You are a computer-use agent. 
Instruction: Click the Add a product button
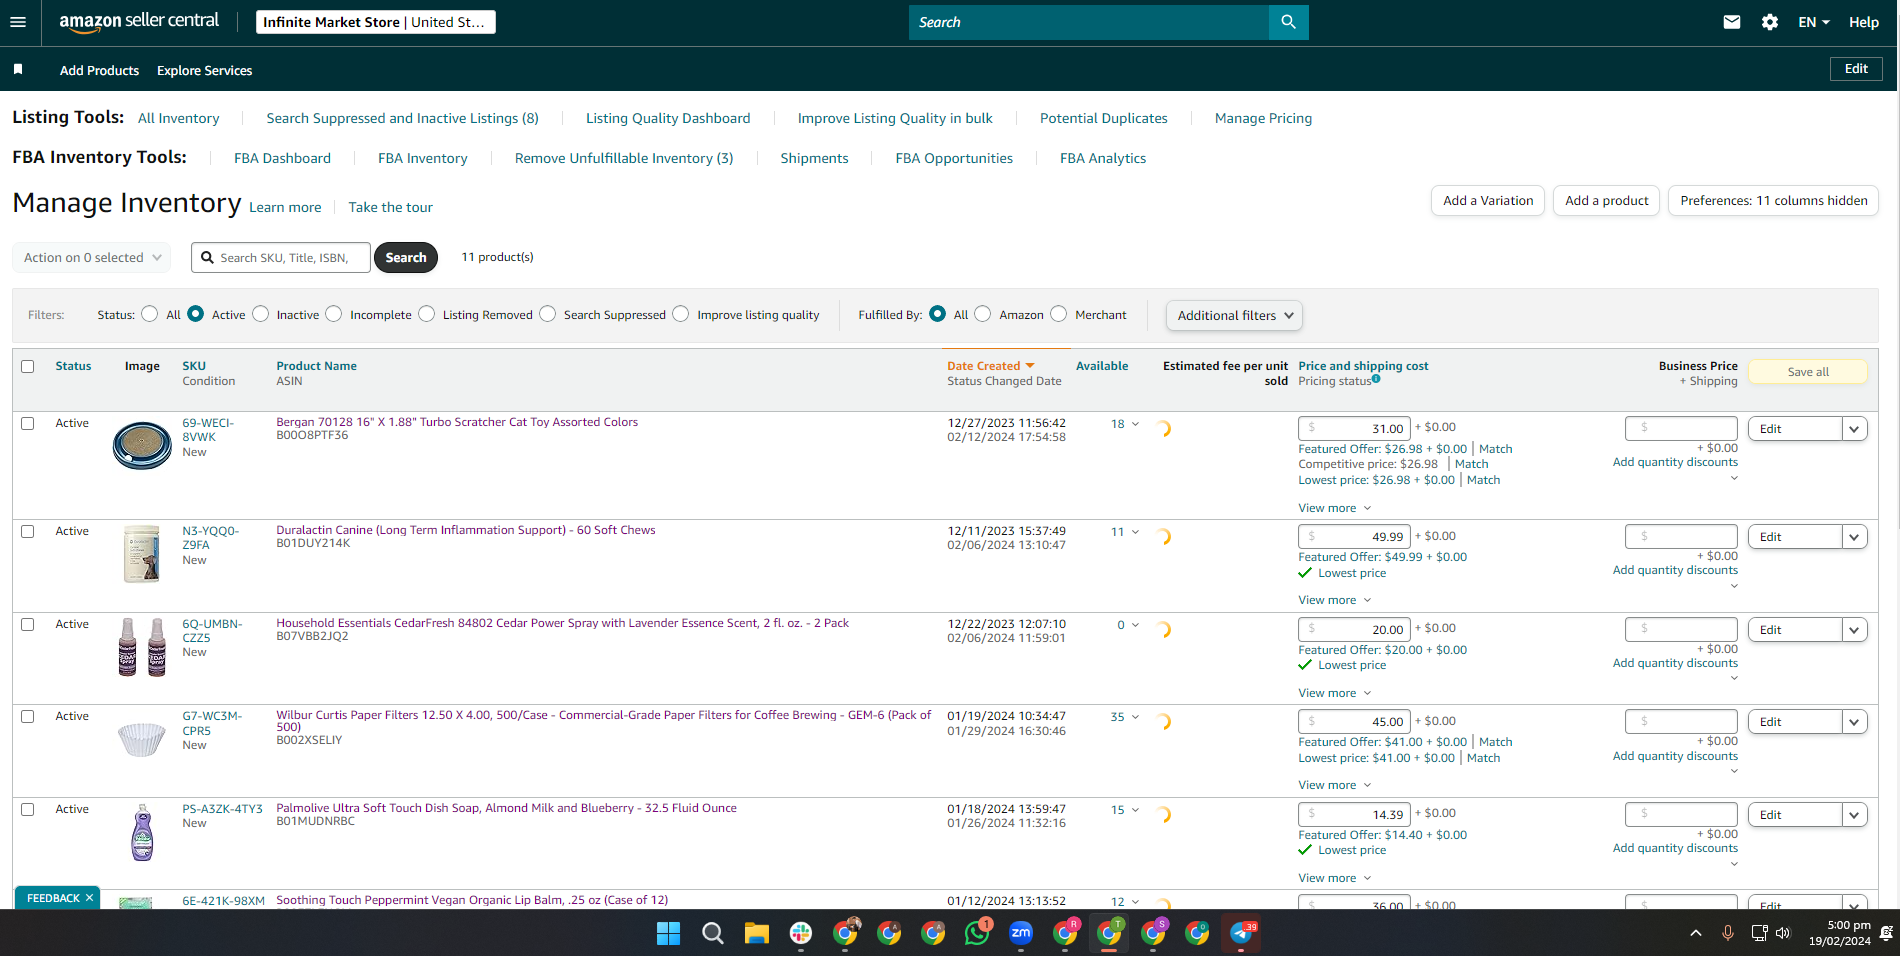(x=1607, y=200)
